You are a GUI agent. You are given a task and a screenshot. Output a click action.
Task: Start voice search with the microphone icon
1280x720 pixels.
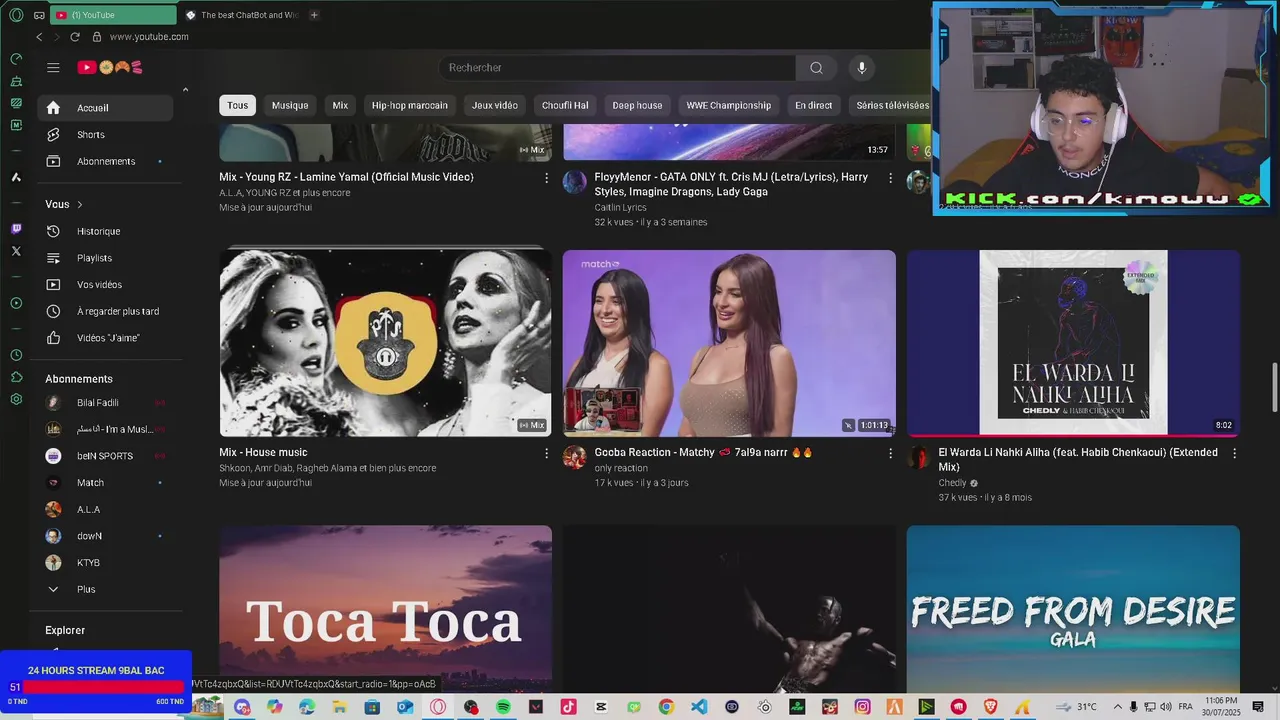tap(862, 67)
